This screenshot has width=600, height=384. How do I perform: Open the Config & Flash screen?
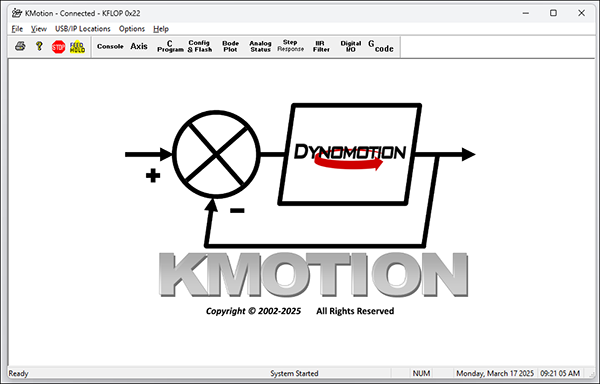tap(200, 46)
